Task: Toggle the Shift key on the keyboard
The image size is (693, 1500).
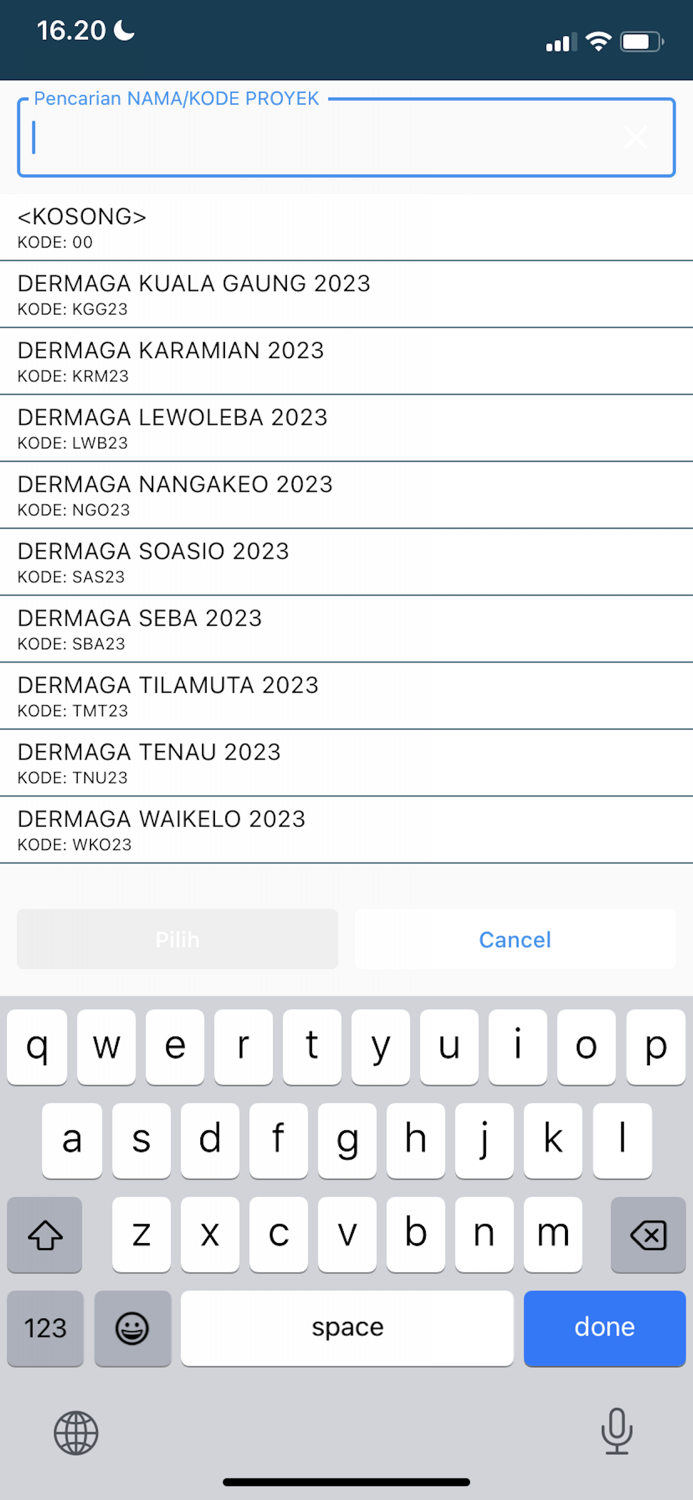Action: coord(44,1235)
